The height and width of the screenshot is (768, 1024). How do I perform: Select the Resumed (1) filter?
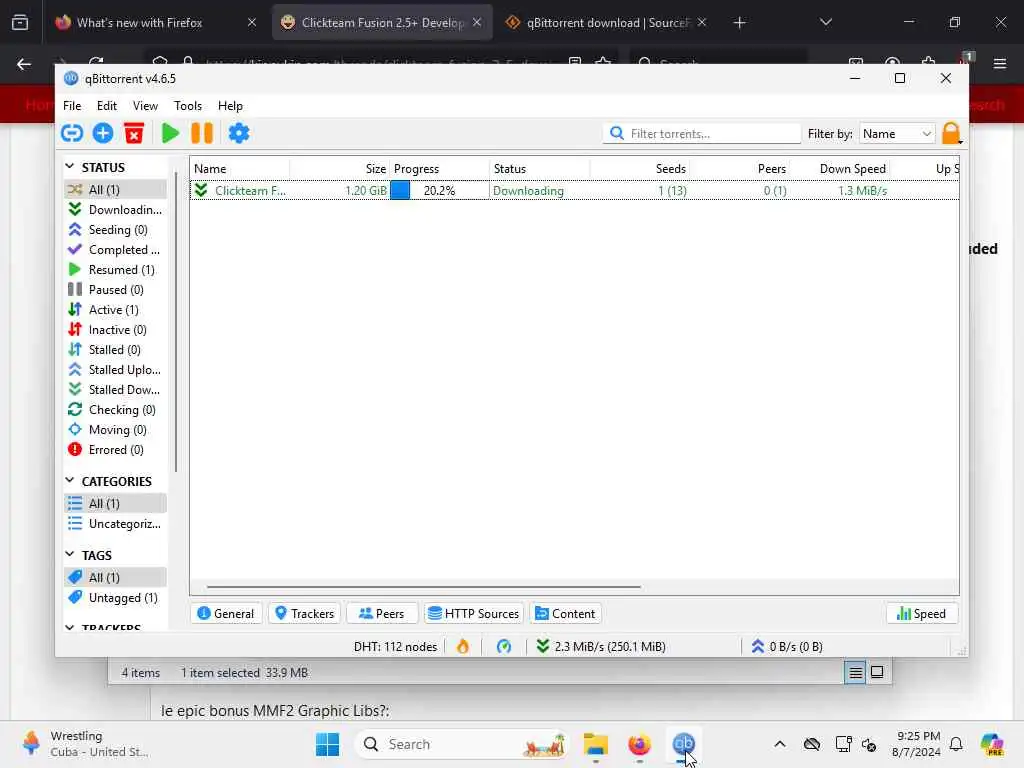pos(115,270)
